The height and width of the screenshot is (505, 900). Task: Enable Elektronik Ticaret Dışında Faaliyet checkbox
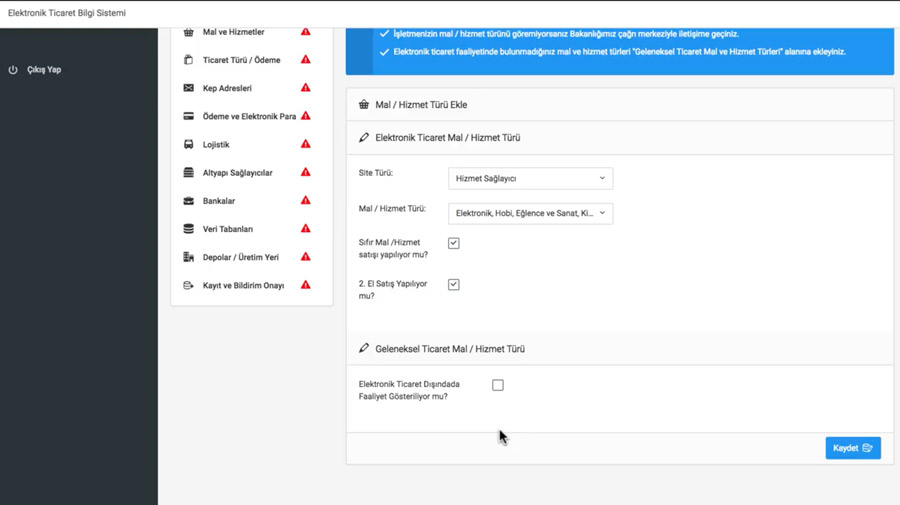coord(498,385)
